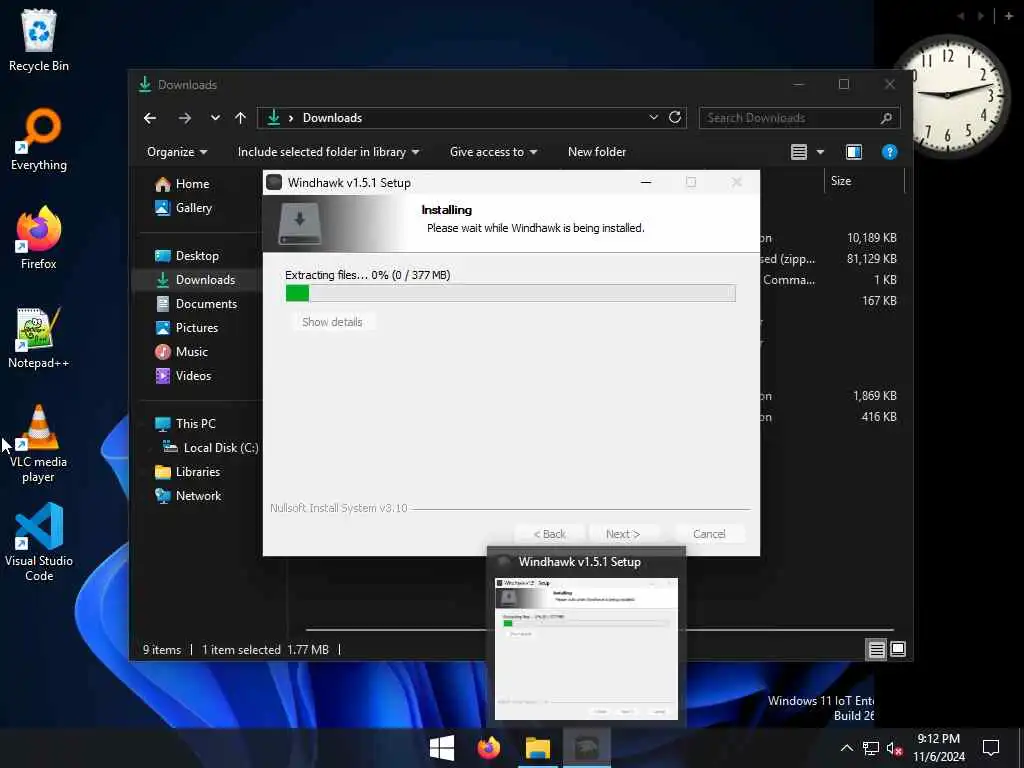Viewport: 1024px width, 768px height.
Task: Change view layout icon in explorer
Action: click(x=799, y=152)
